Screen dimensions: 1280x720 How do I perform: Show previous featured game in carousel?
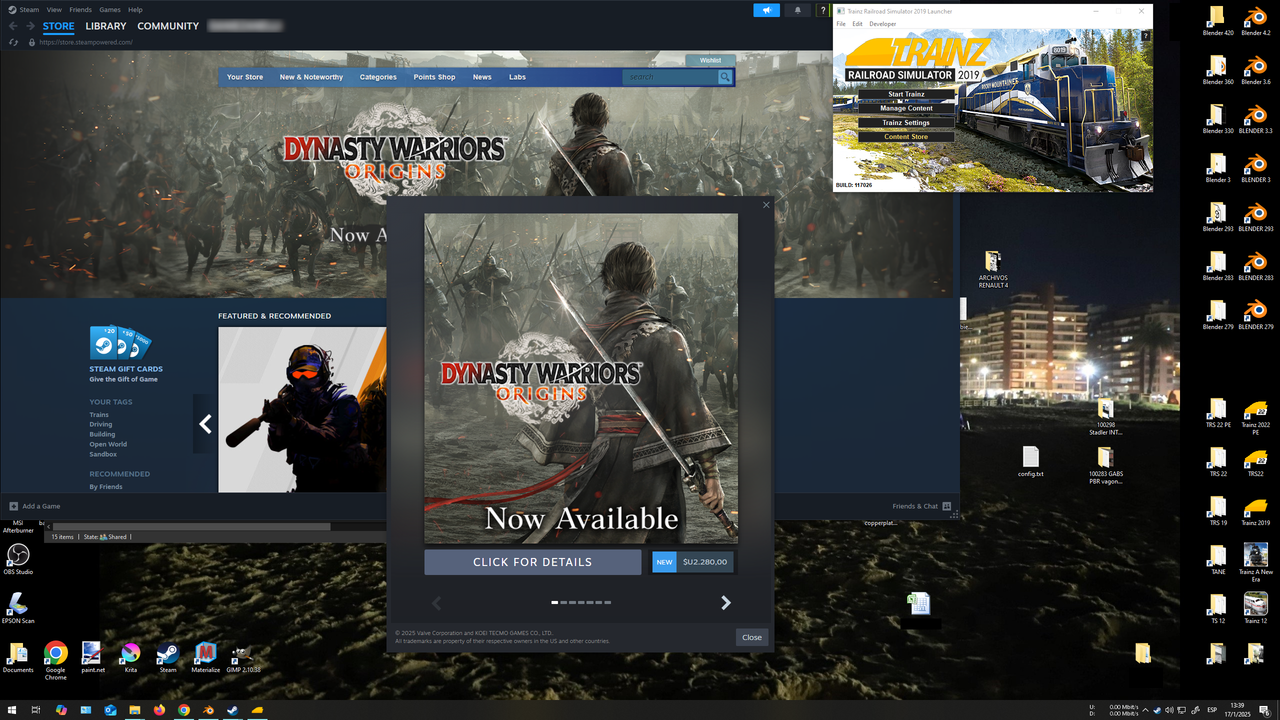(x=205, y=424)
